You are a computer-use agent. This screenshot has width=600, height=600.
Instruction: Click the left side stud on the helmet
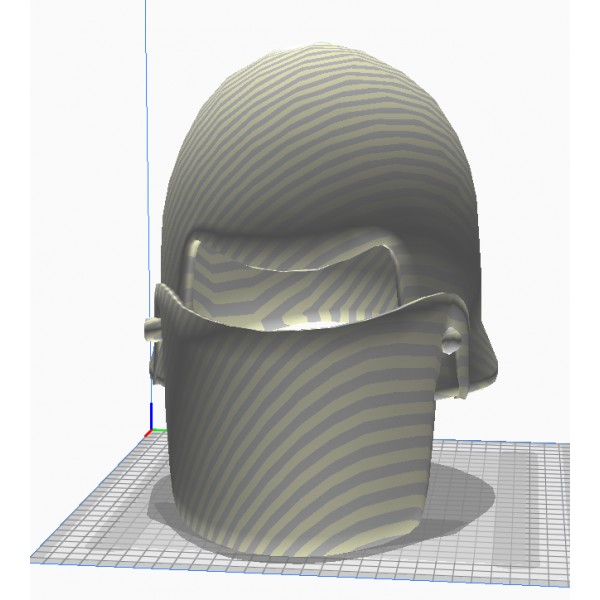[152, 328]
